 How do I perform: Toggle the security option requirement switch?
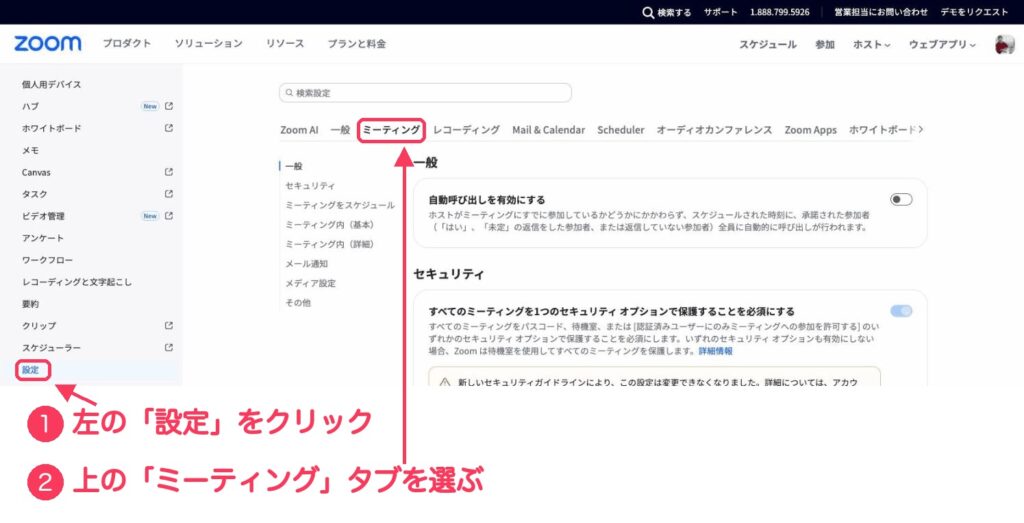[901, 311]
